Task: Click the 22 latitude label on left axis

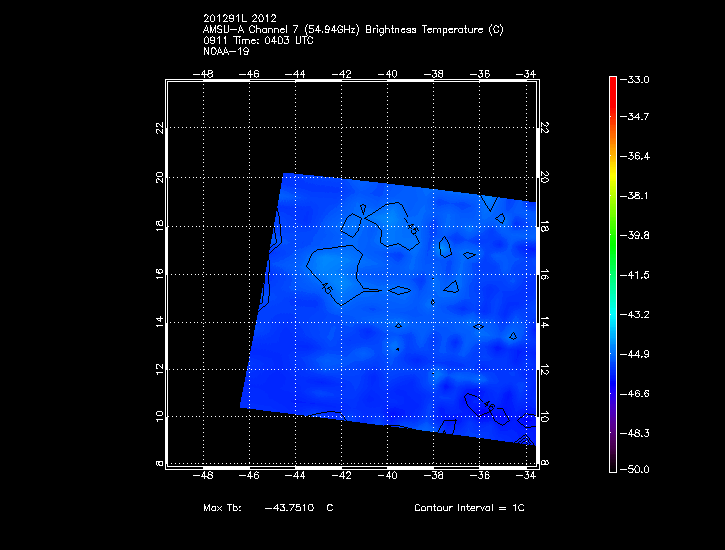Action: pos(157,128)
